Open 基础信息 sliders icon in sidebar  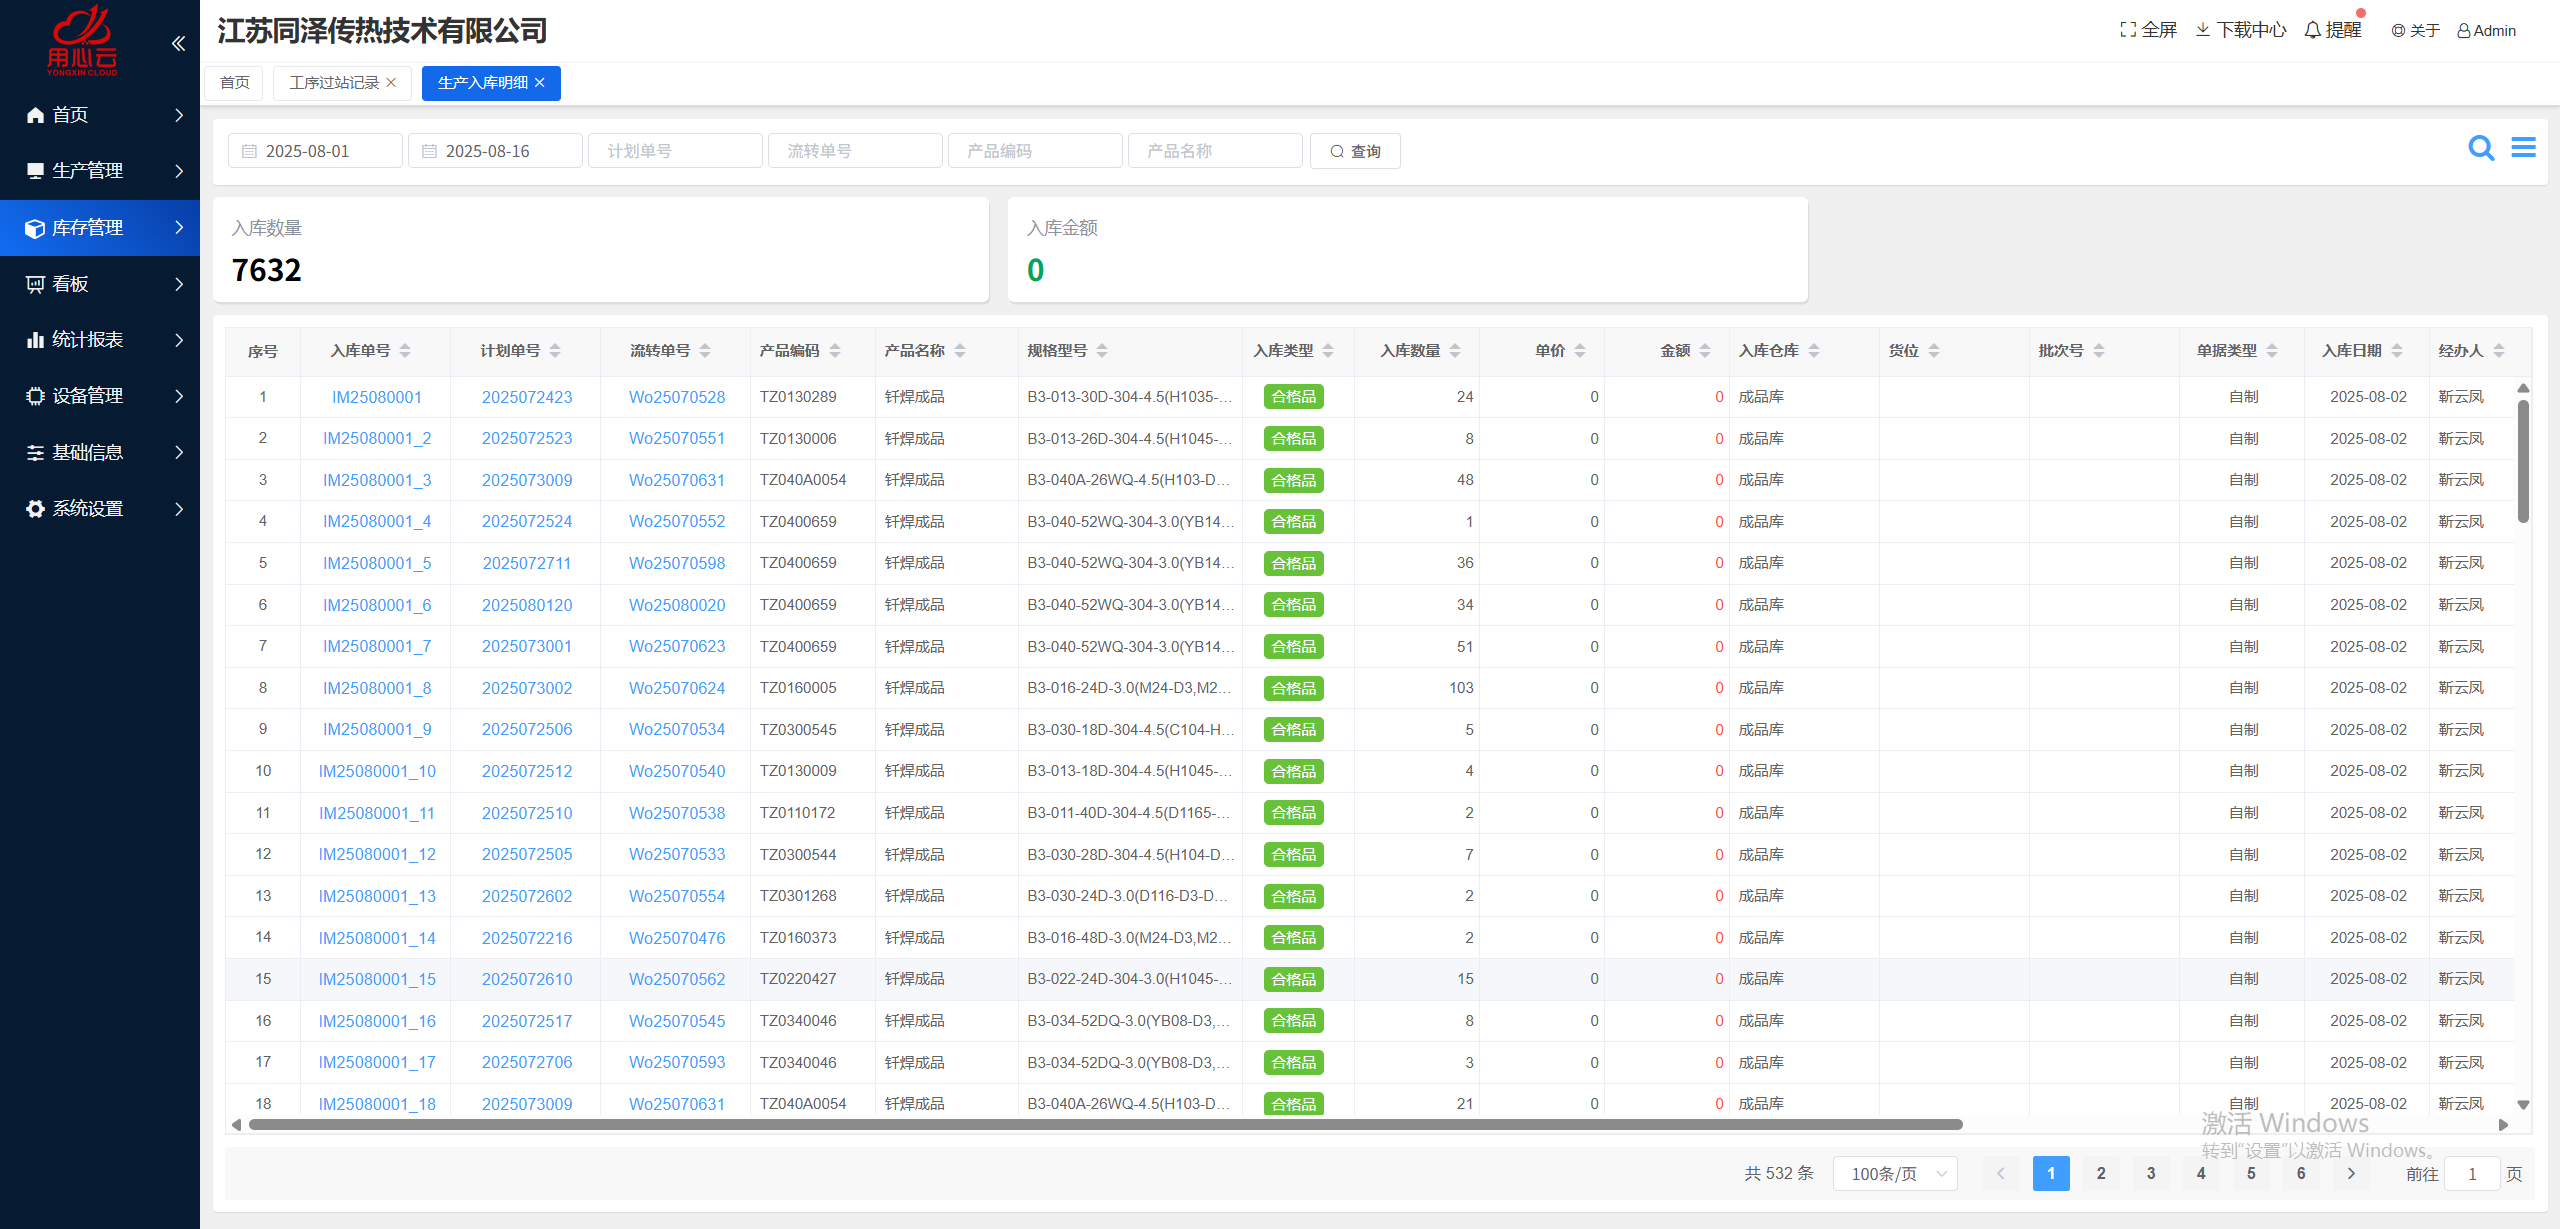(x=35, y=453)
